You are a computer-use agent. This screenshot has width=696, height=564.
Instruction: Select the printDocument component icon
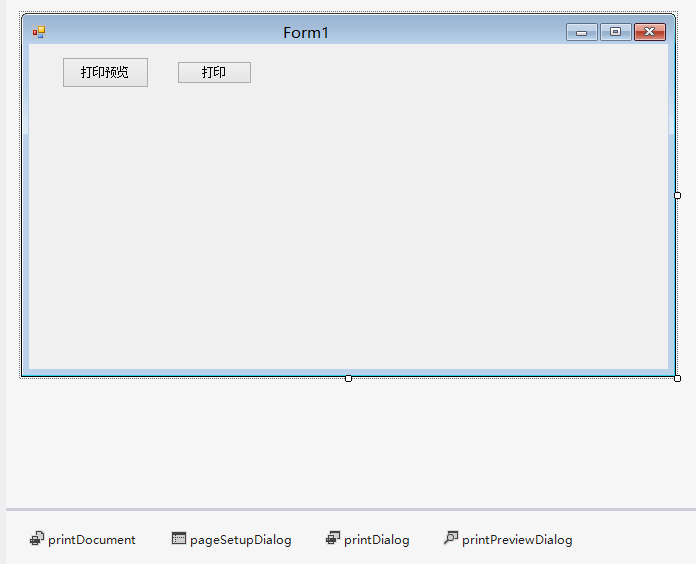(37, 538)
